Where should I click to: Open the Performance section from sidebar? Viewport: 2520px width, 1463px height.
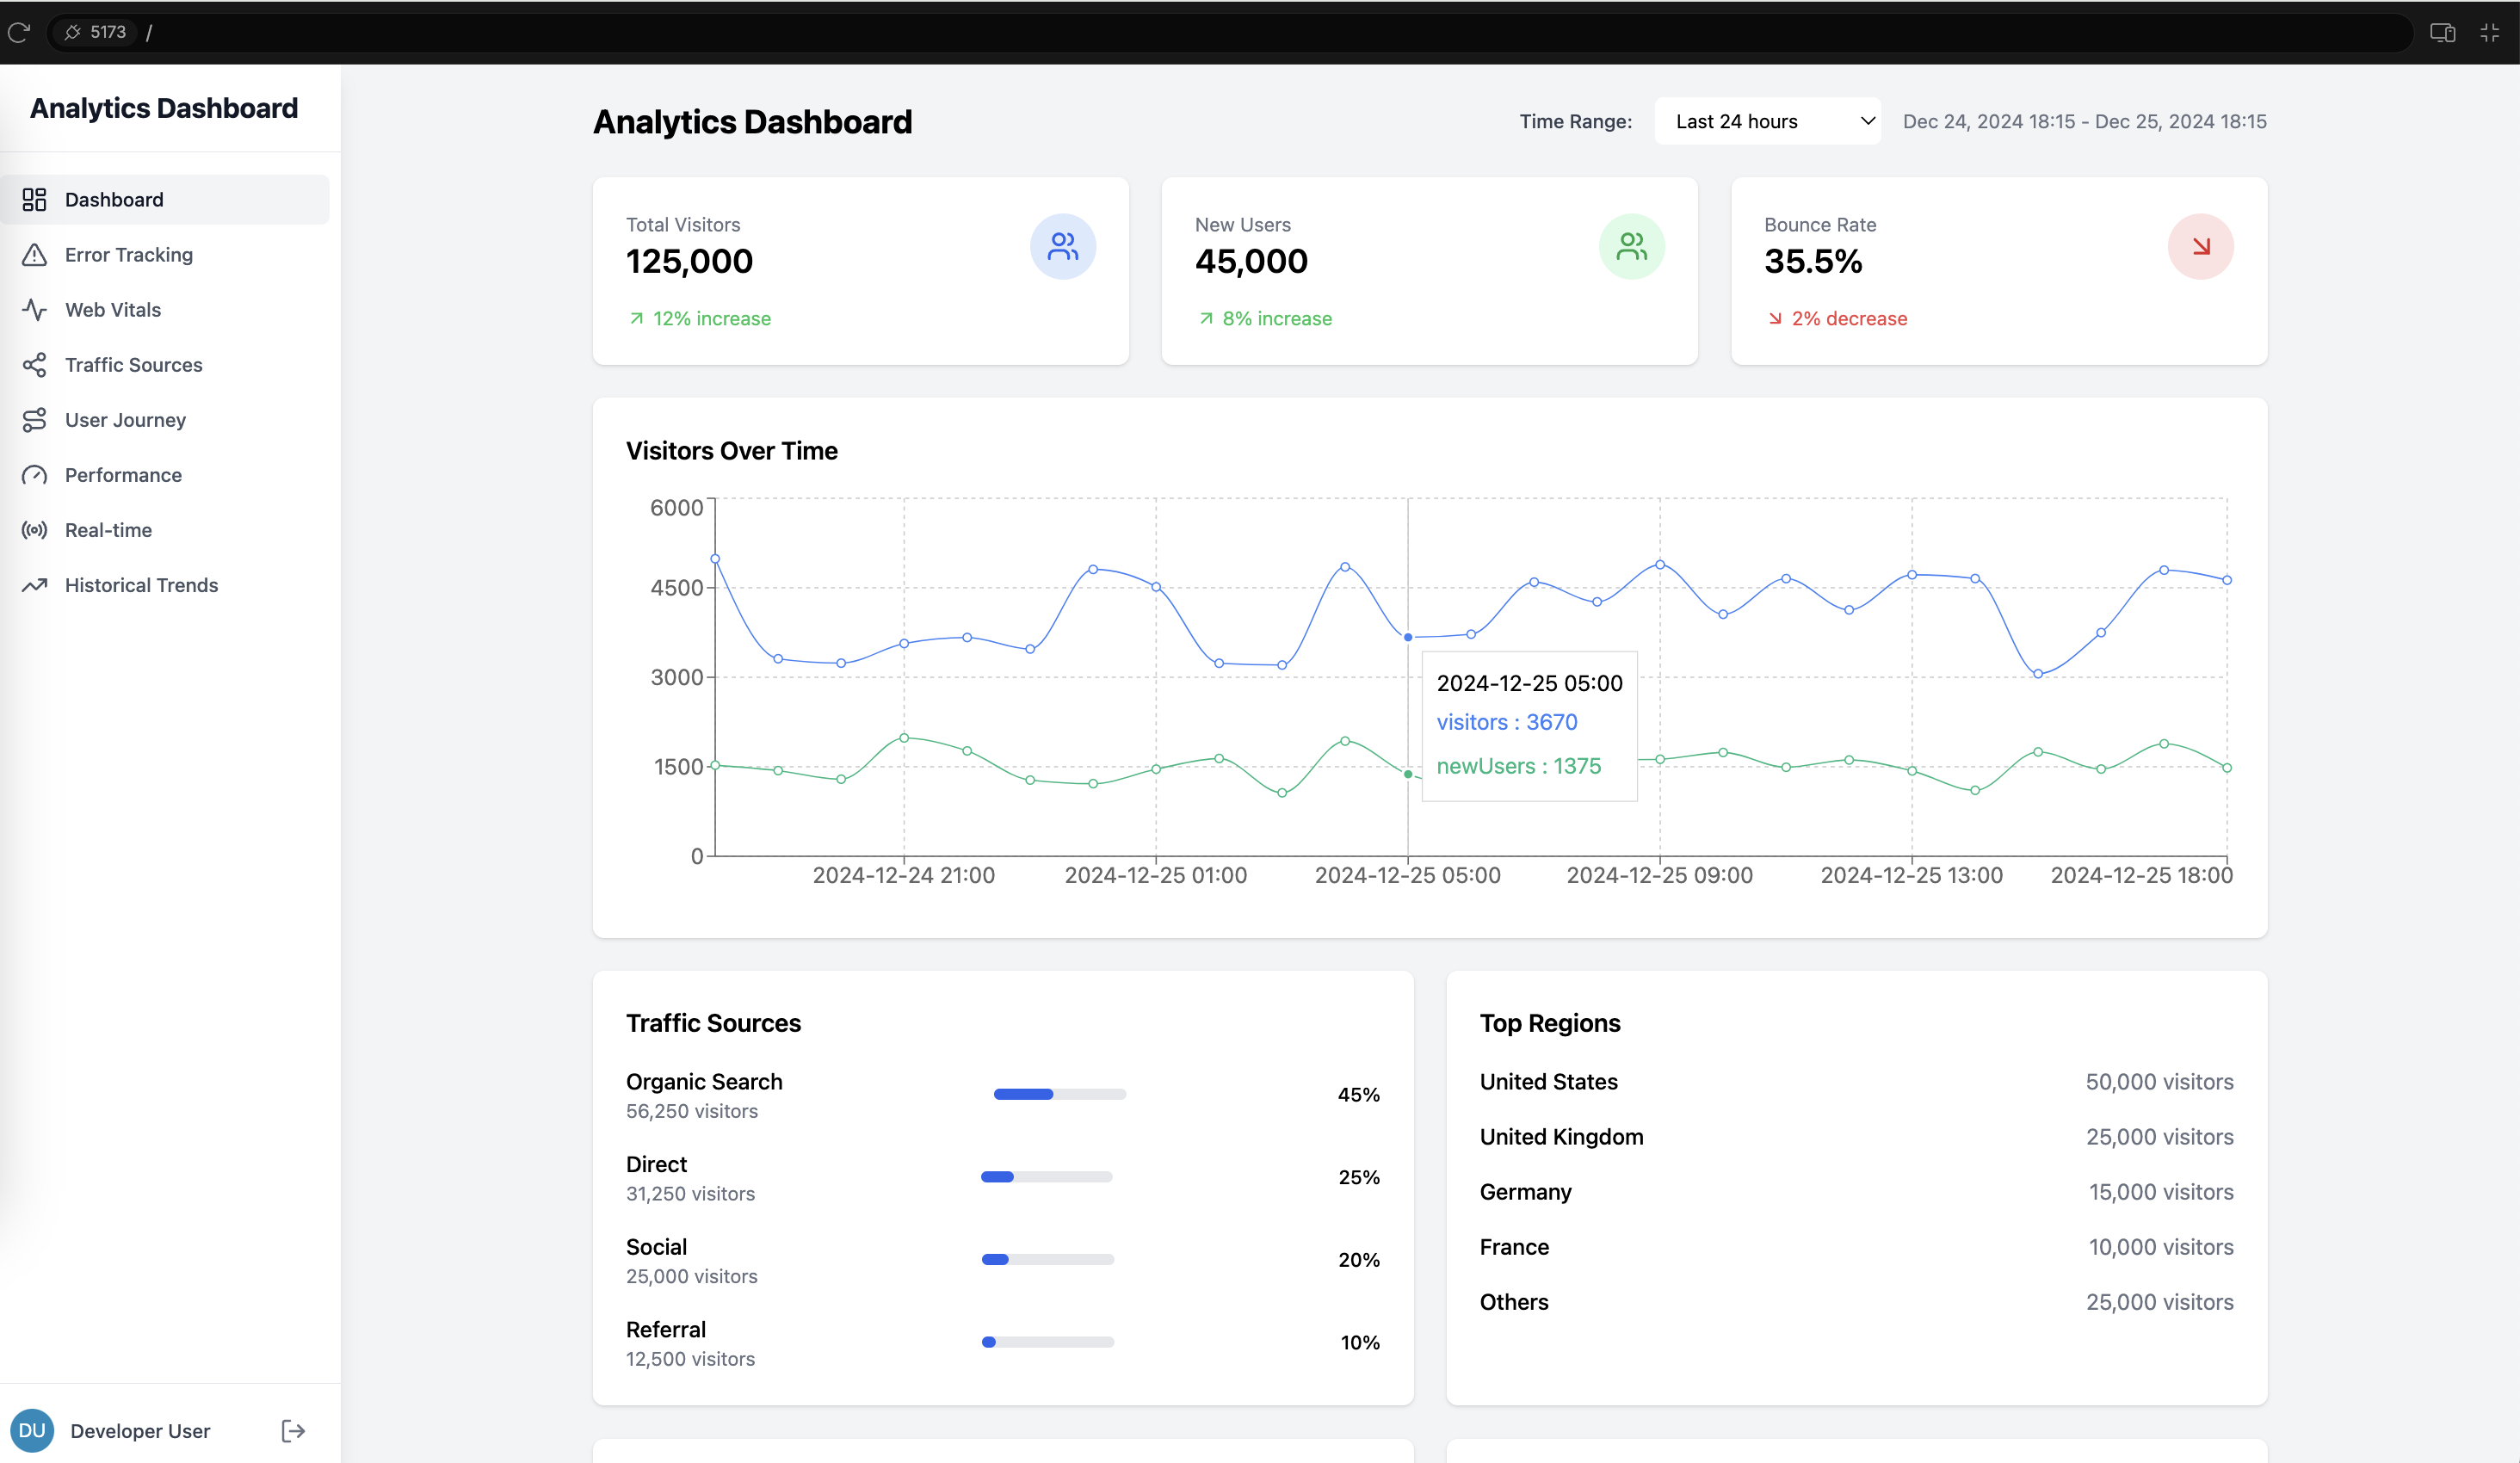point(122,474)
